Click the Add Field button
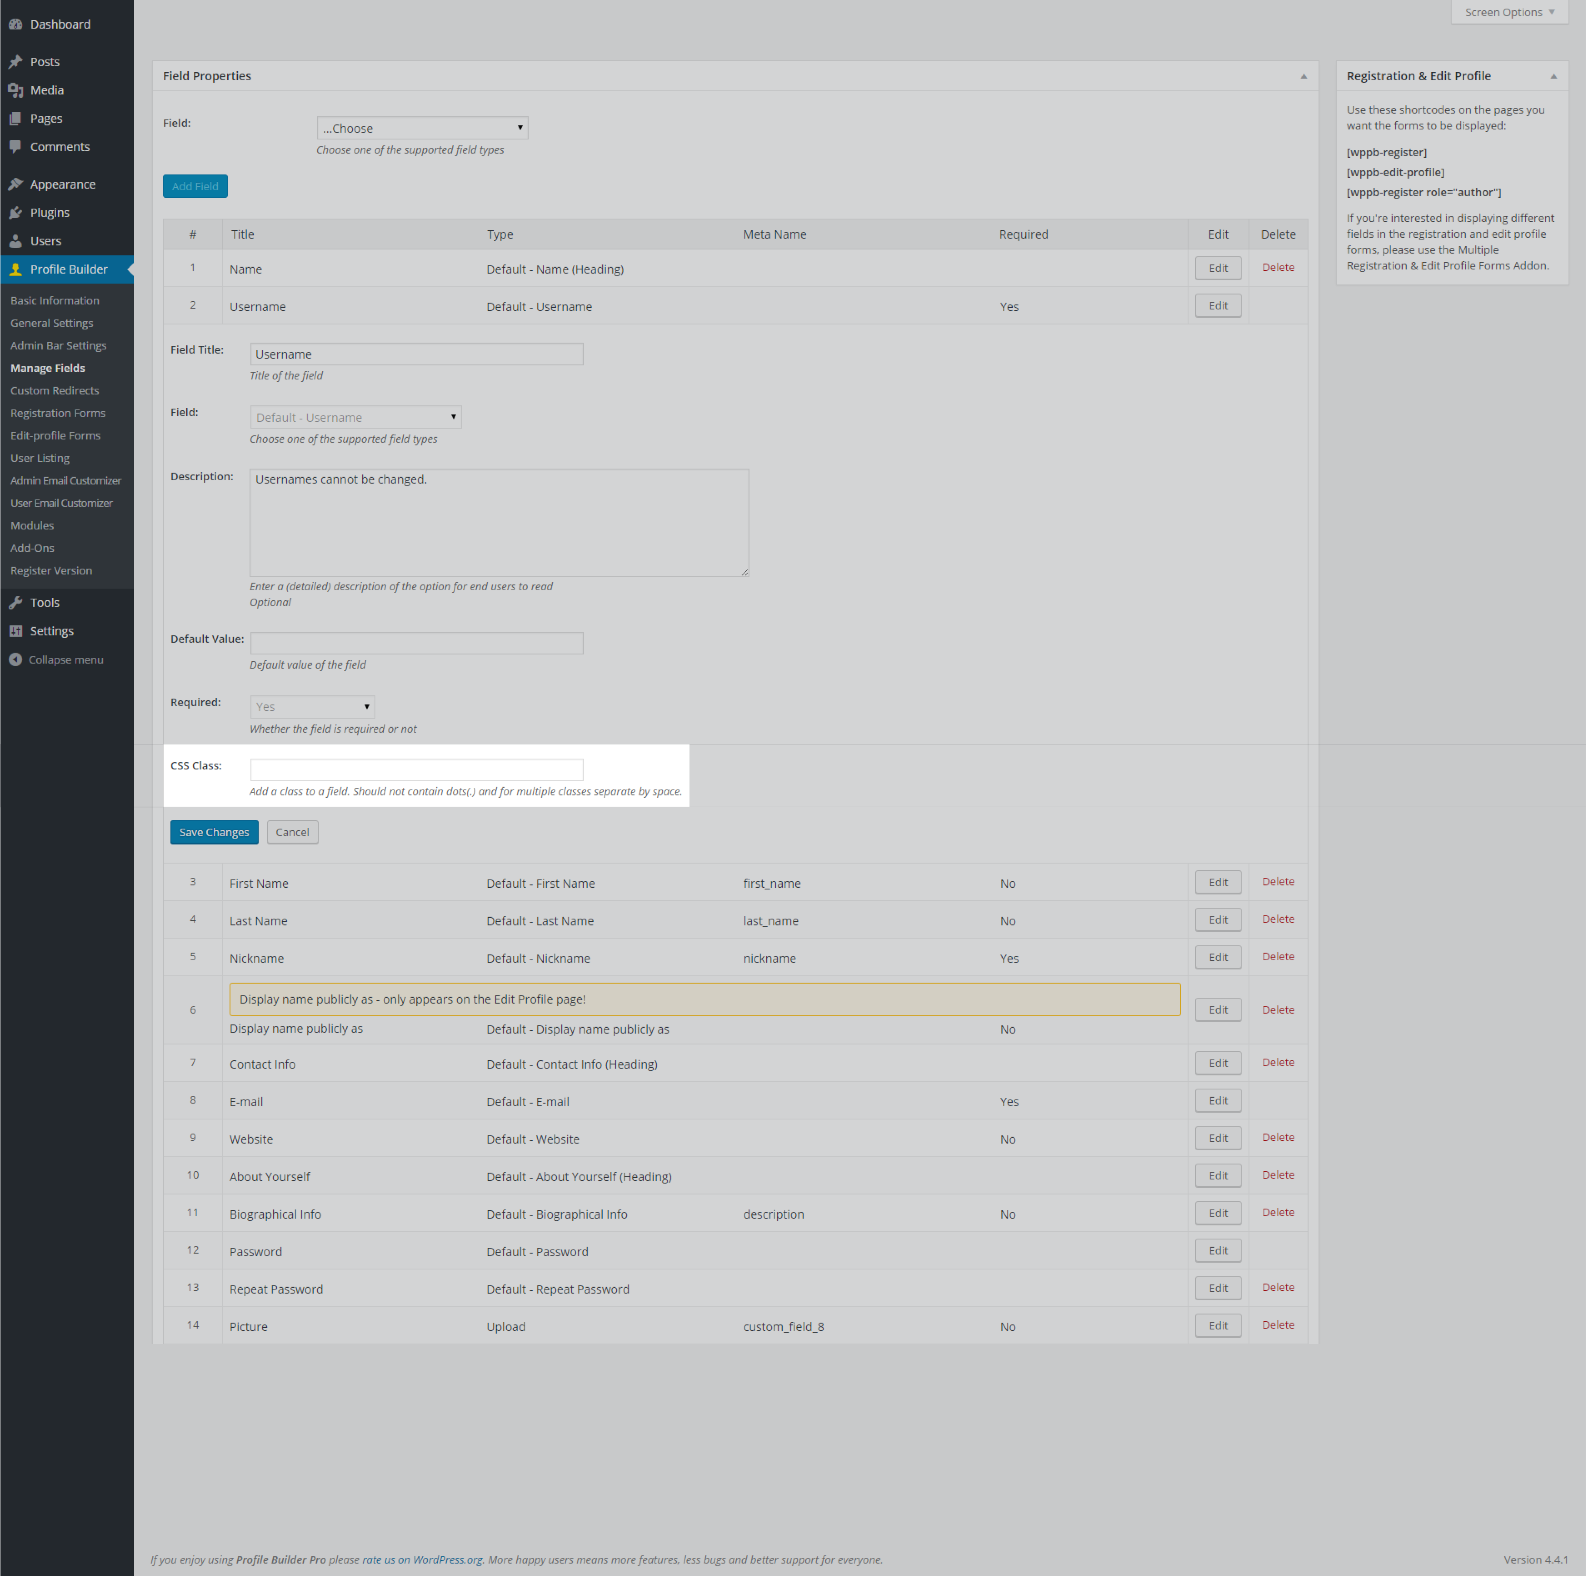This screenshot has height=1576, width=1586. (195, 186)
